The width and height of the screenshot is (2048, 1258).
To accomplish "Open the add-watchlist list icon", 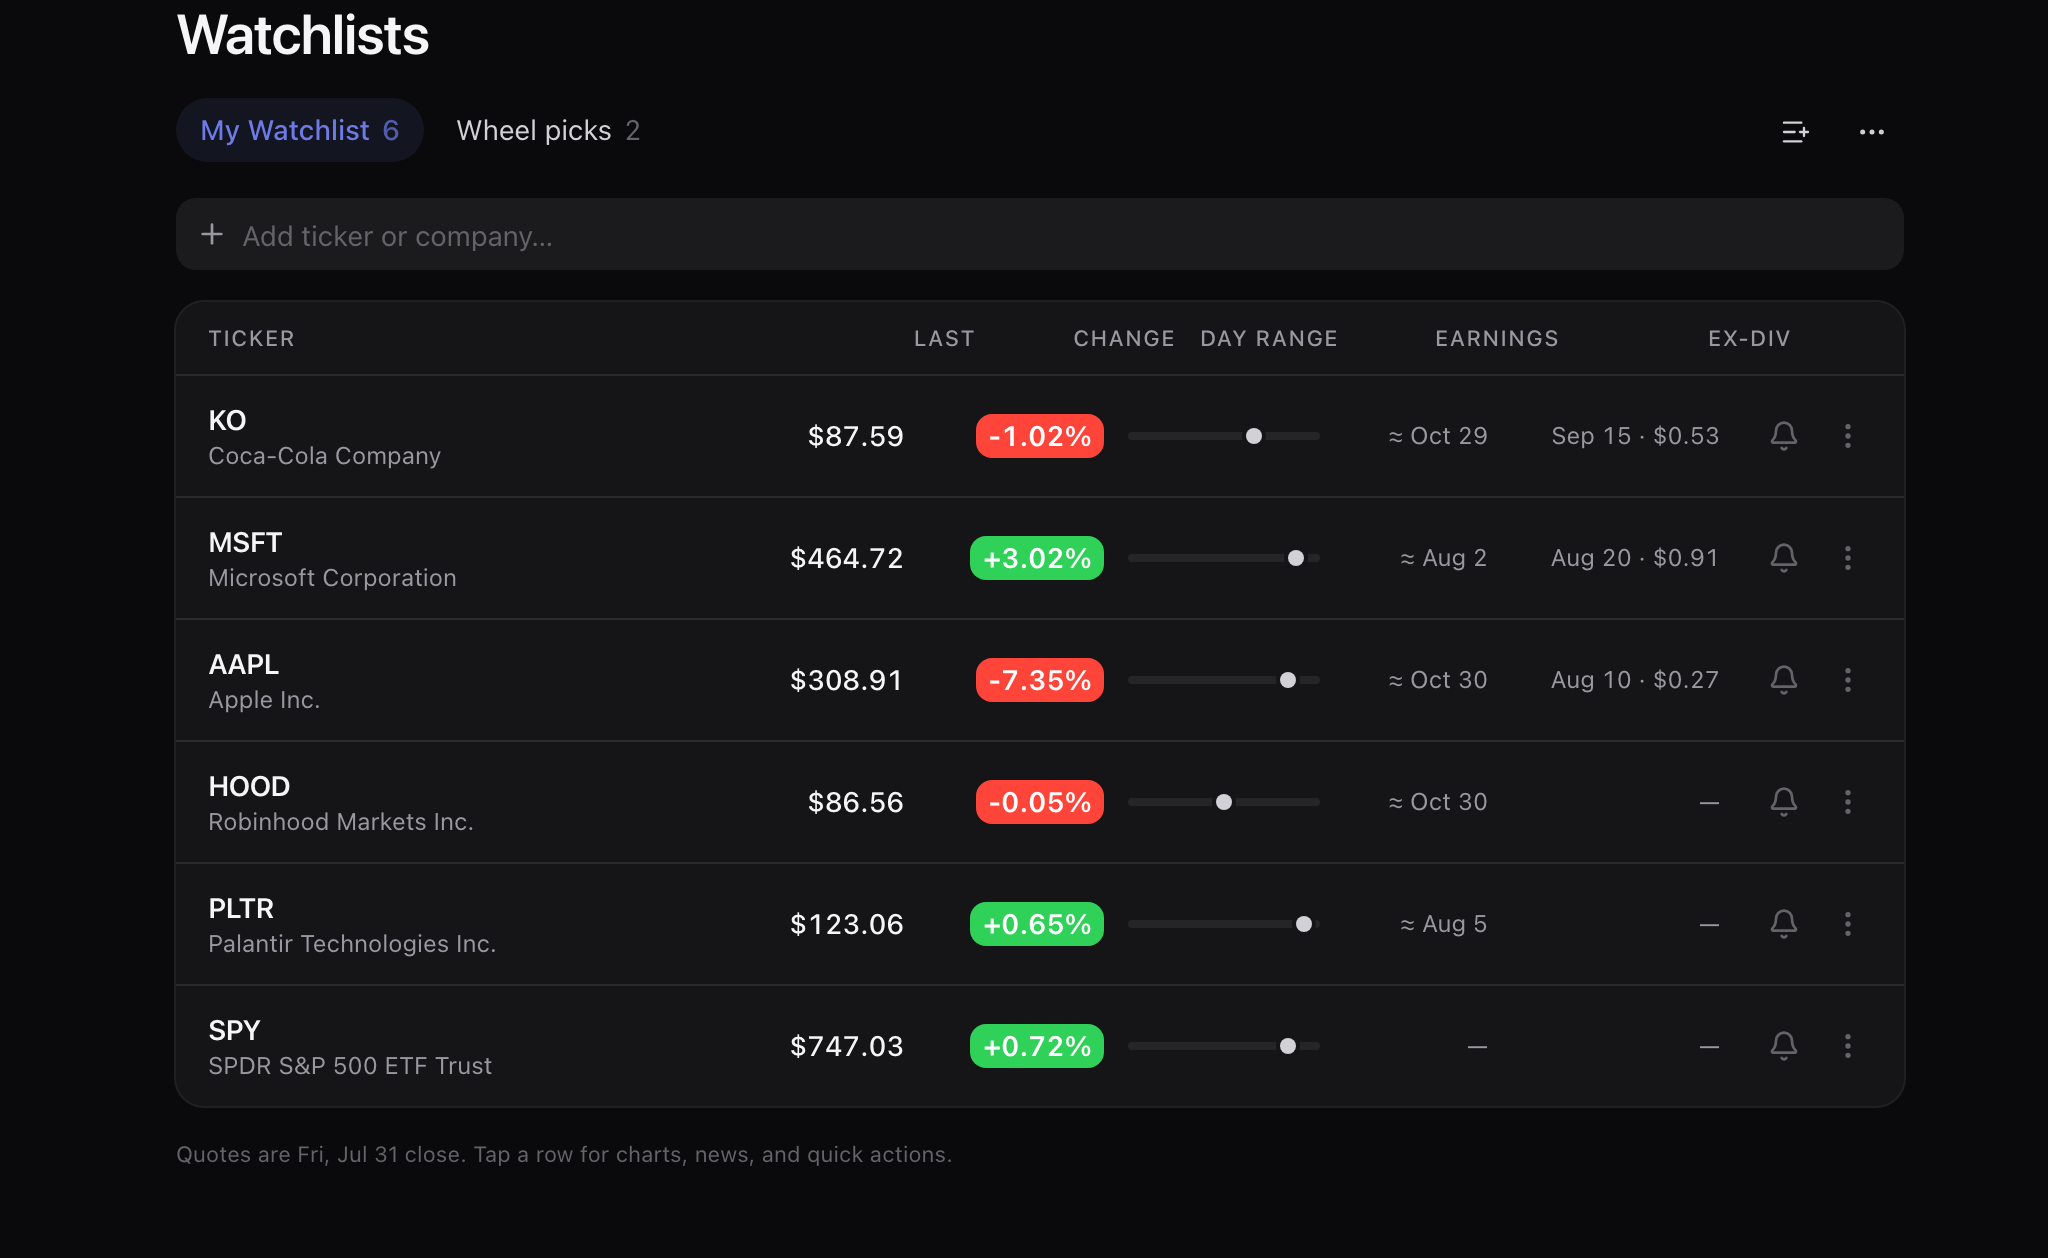I will click(1795, 131).
